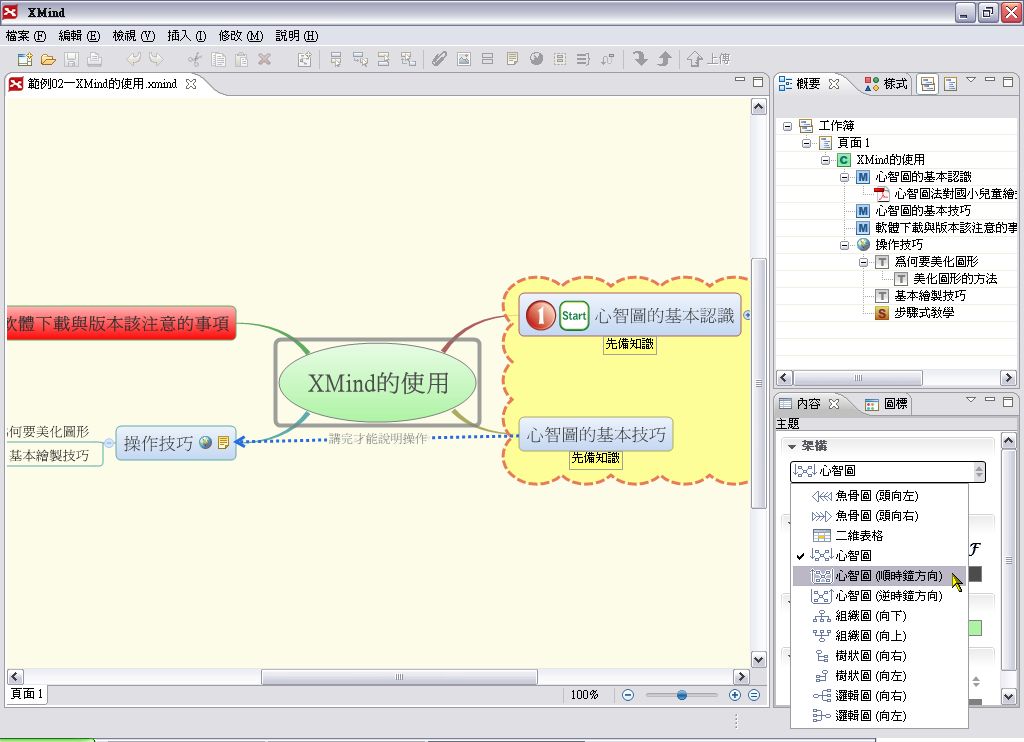Click the Paste clipboard icon
Screen dimensions: 1024x742
[241, 59]
